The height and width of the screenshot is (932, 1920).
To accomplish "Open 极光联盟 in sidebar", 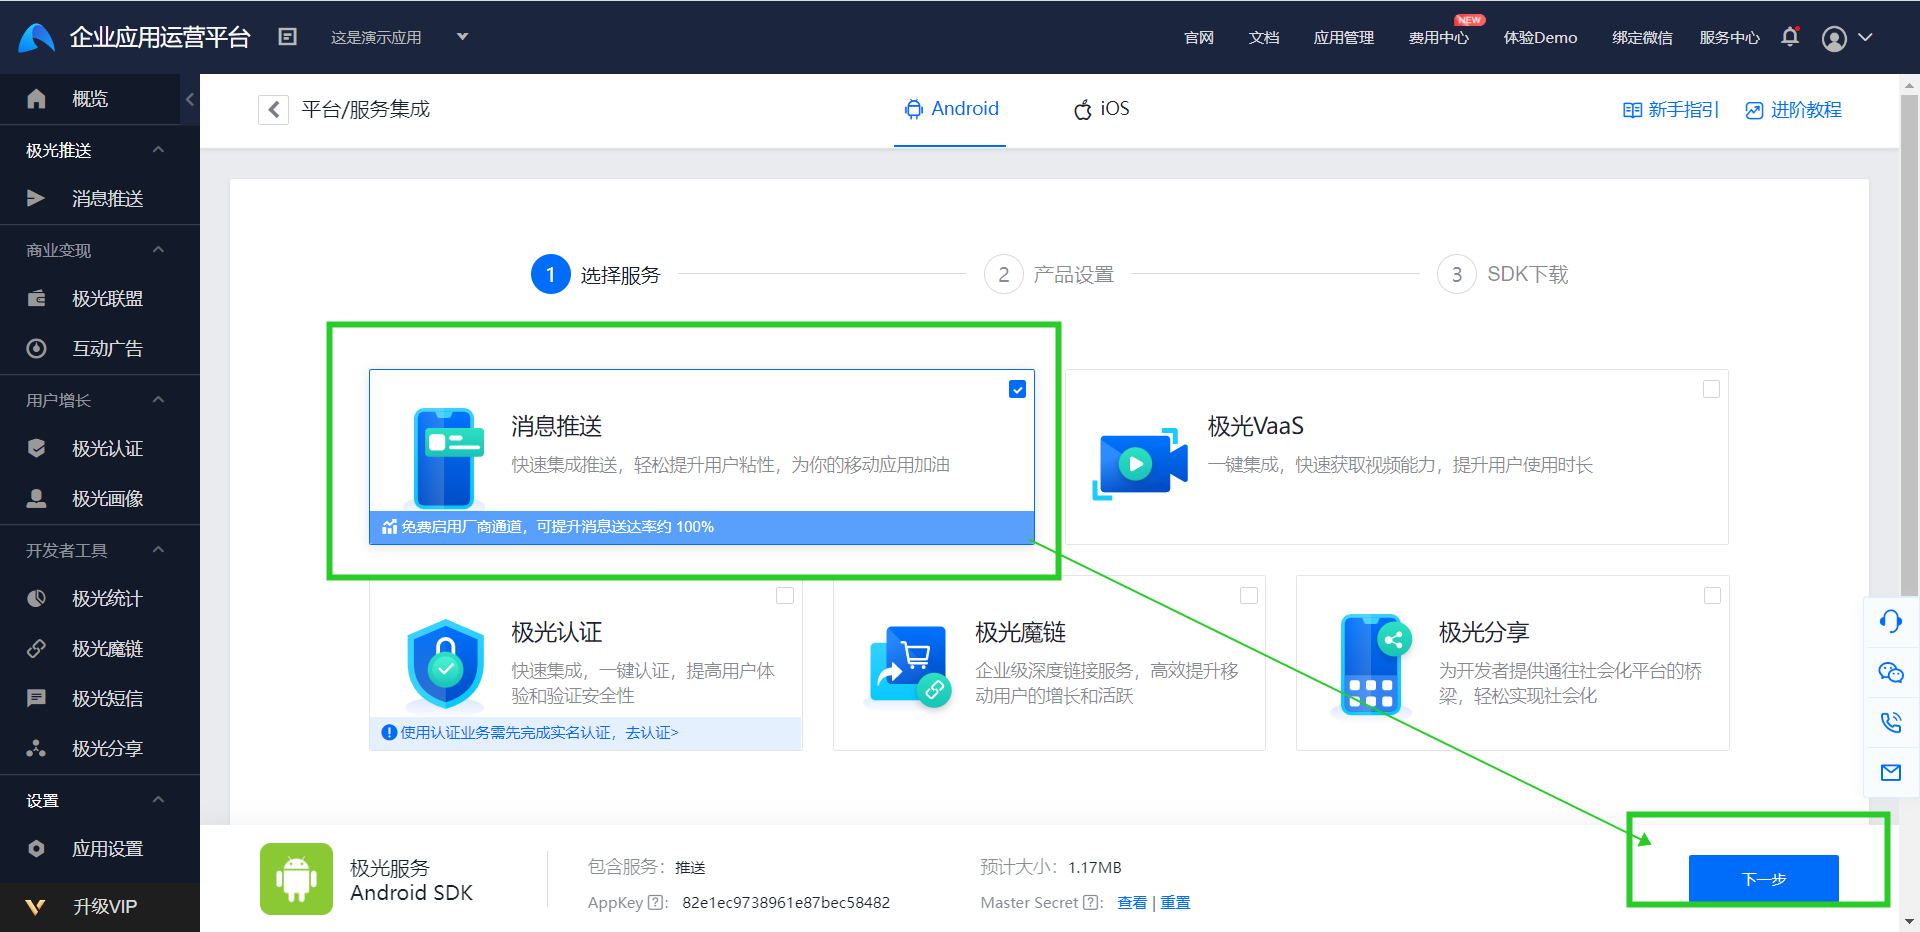I will coord(100,299).
